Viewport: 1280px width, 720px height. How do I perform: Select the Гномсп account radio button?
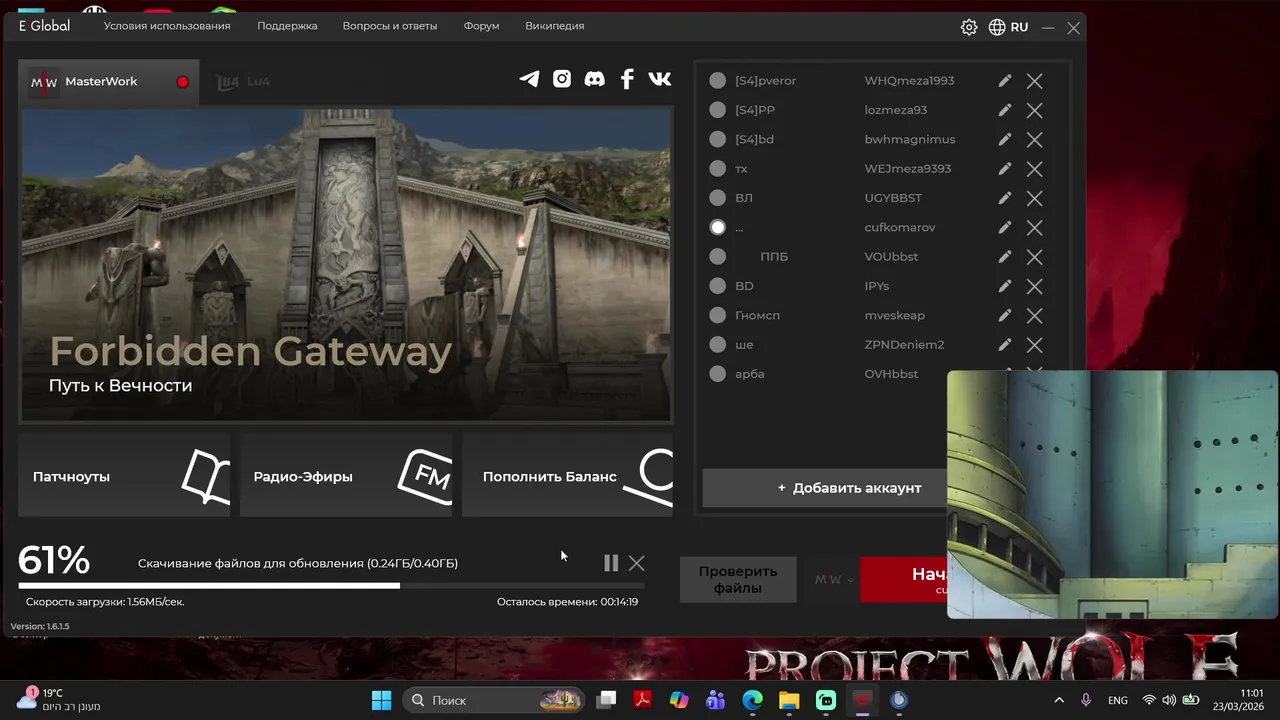pos(718,315)
